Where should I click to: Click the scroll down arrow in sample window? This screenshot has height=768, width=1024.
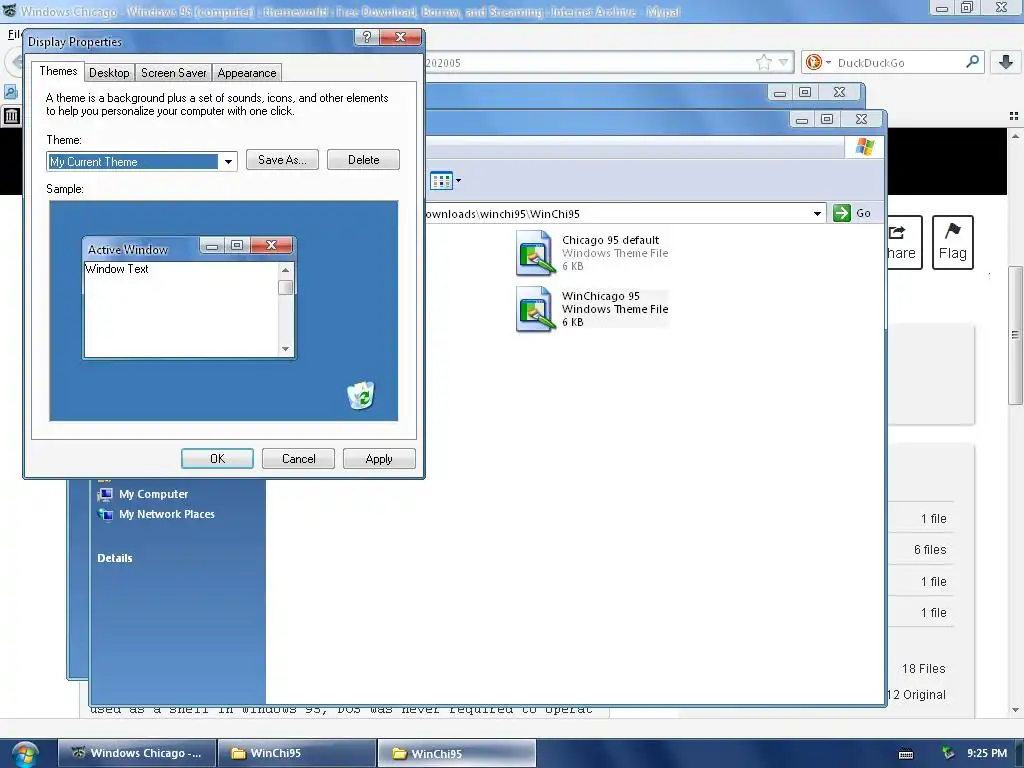coord(285,349)
